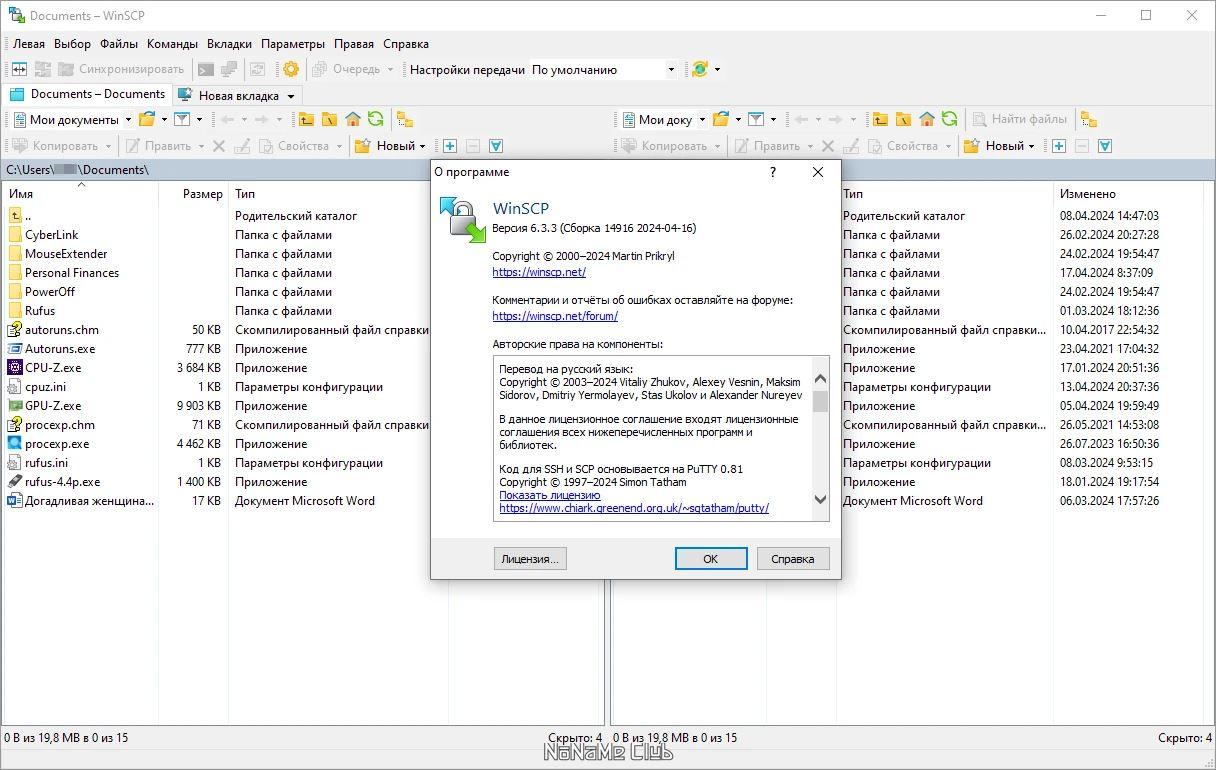Expand the right panel open-folder dropdown arrow
Screen dimensions: 1216x770
(x=738, y=119)
